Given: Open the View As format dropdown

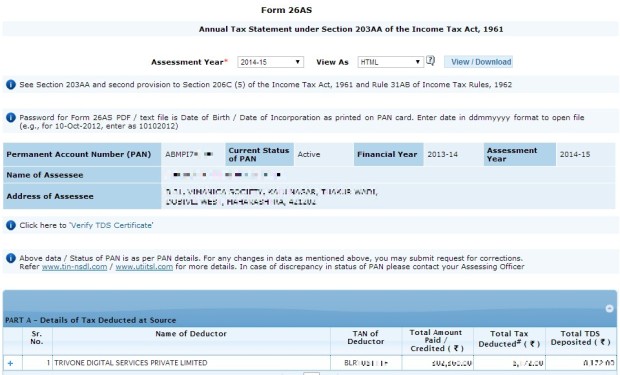Looking at the screenshot, I should (x=391, y=62).
